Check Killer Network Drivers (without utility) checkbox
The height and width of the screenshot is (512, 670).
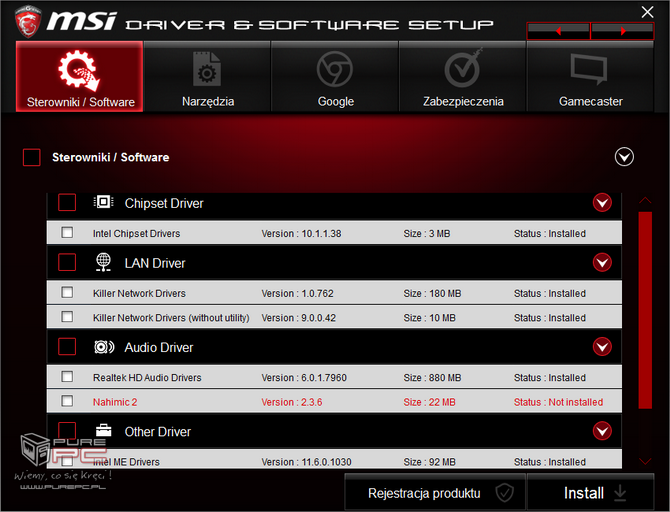(67, 317)
